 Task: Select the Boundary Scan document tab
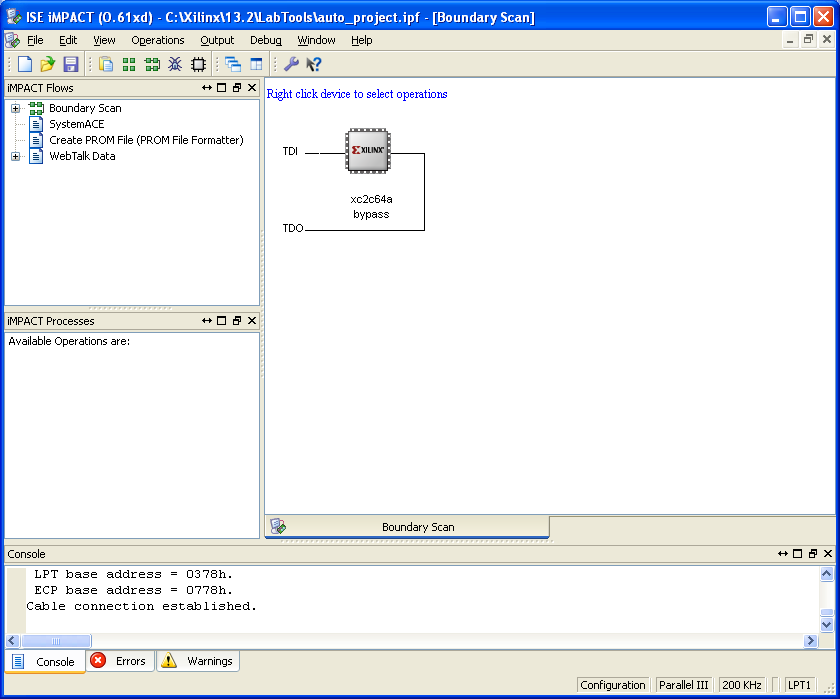[x=407, y=527]
